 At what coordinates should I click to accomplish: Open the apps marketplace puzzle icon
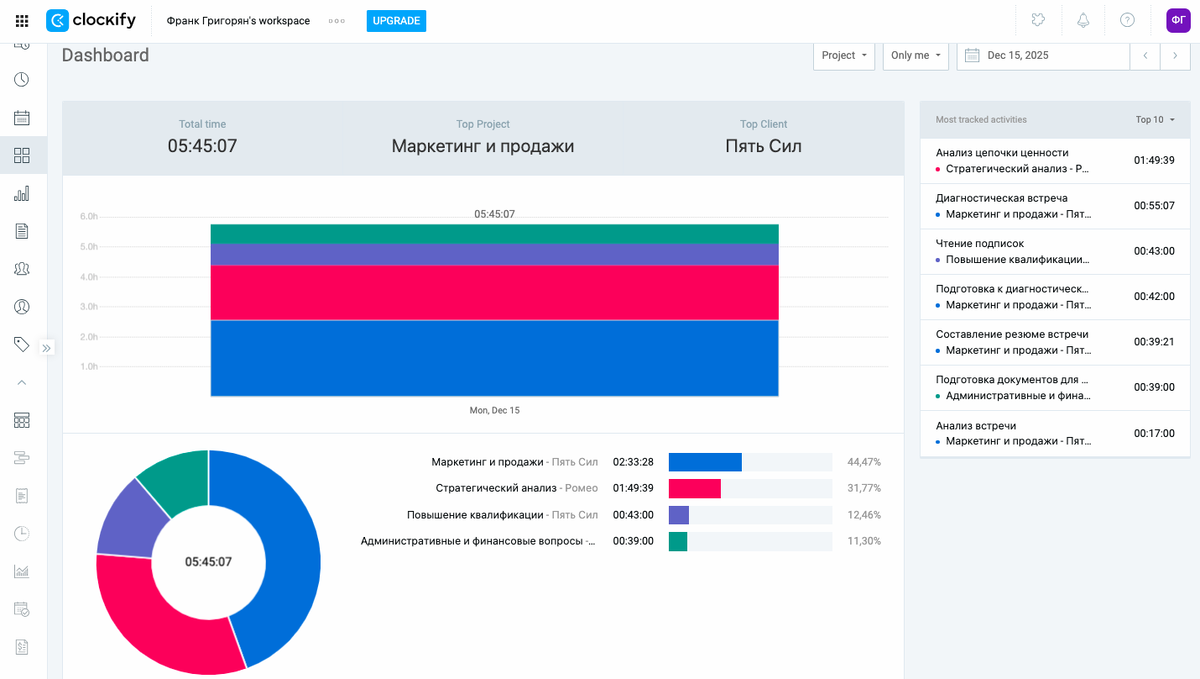point(1039,20)
